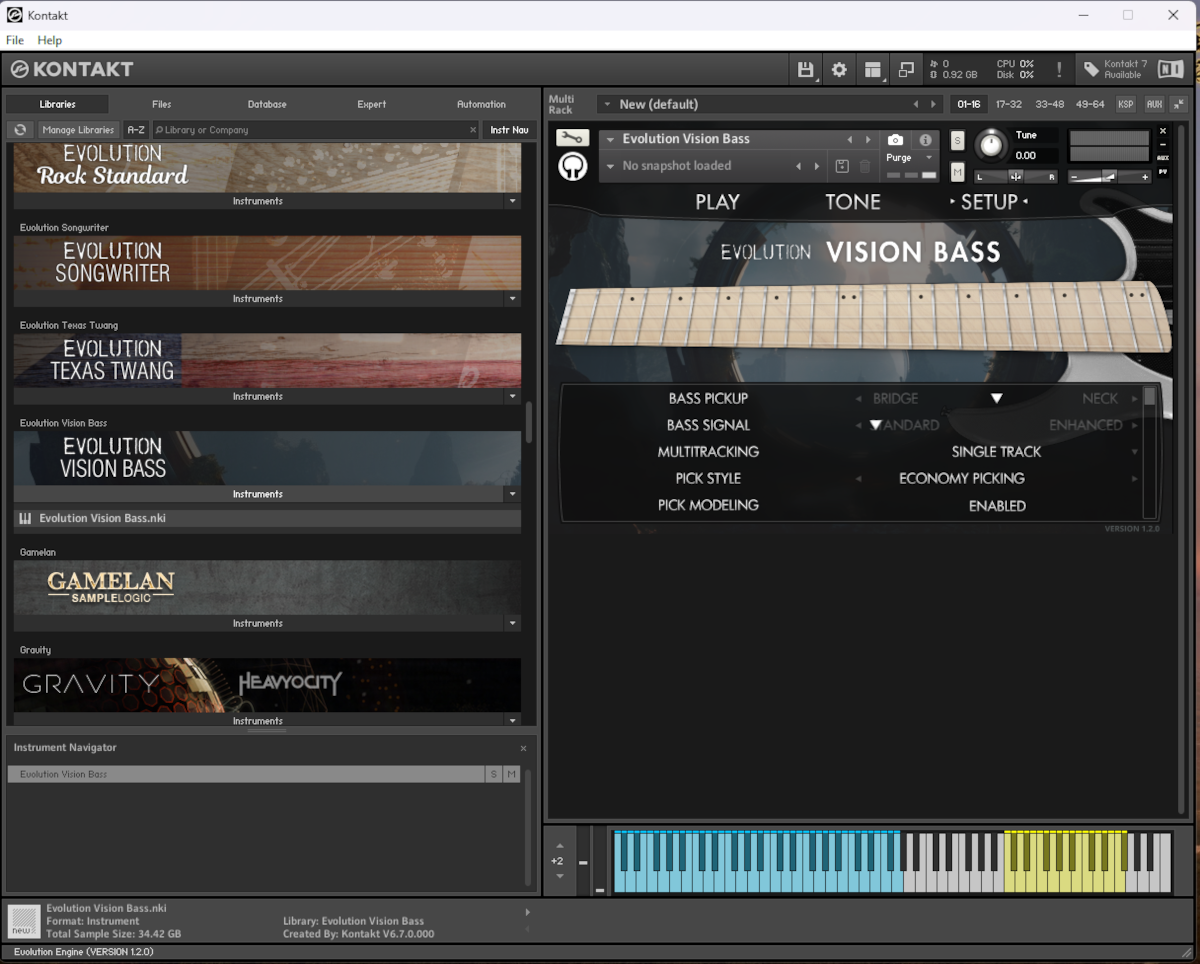1200x964 pixels.
Task: Open the instrument PLAY page
Action: click(717, 202)
